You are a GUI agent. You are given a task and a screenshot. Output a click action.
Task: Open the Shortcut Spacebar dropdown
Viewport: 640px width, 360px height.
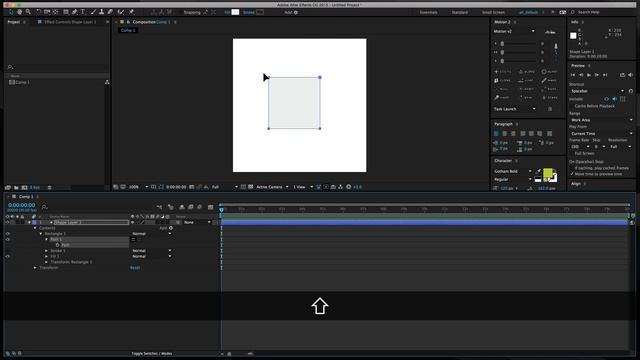pos(598,91)
